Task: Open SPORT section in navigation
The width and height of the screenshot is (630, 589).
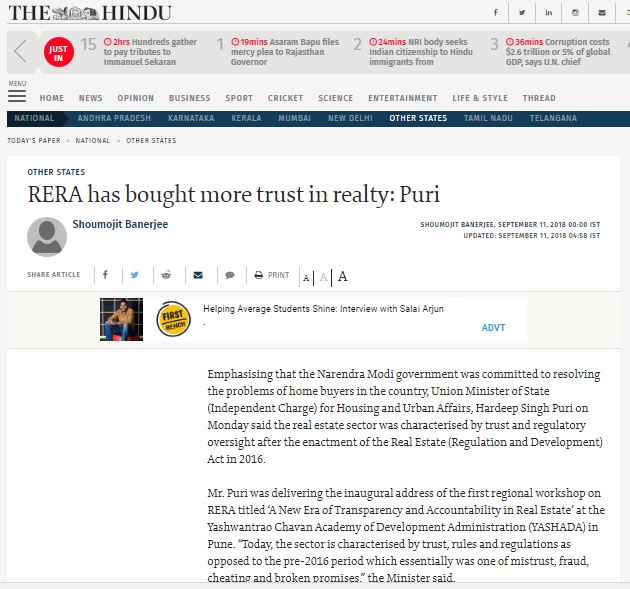Action: [239, 98]
